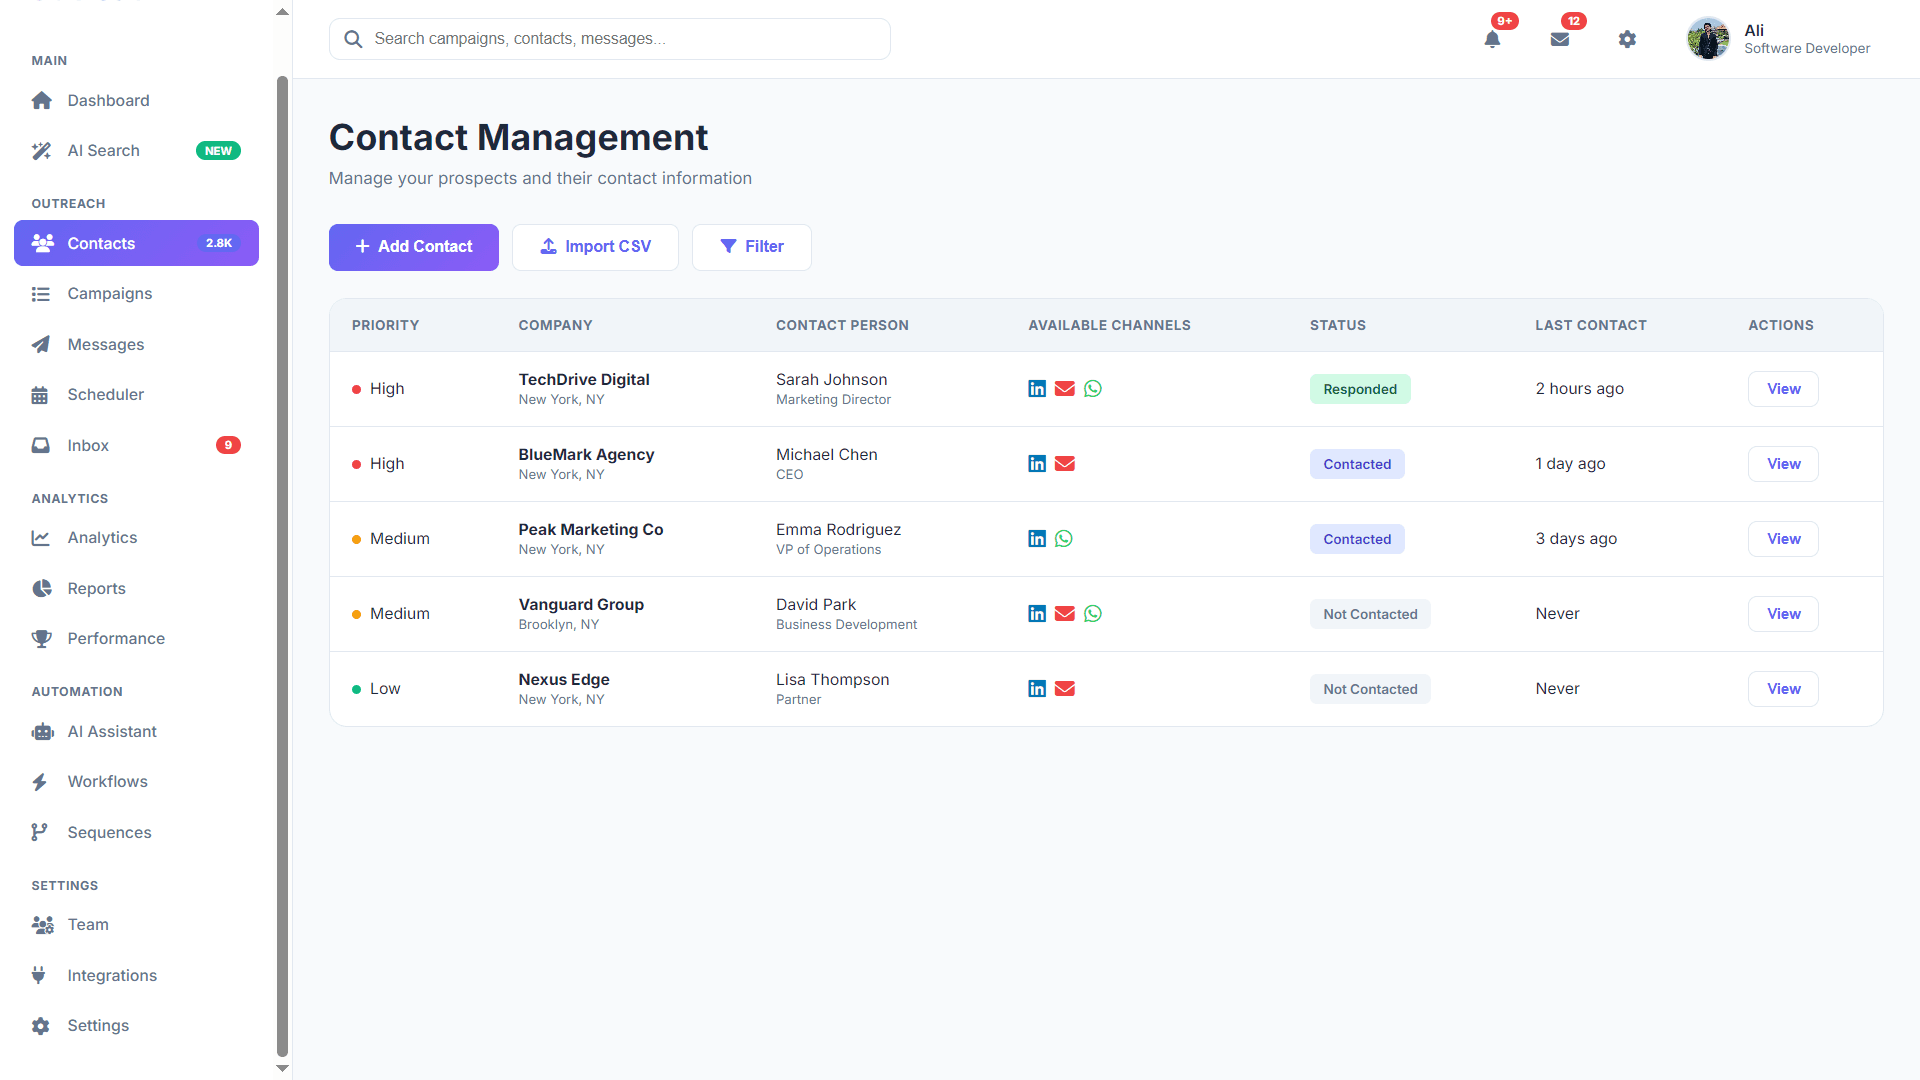The image size is (1920, 1080).
Task: Click David Park's email channel icon
Action: (1065, 614)
